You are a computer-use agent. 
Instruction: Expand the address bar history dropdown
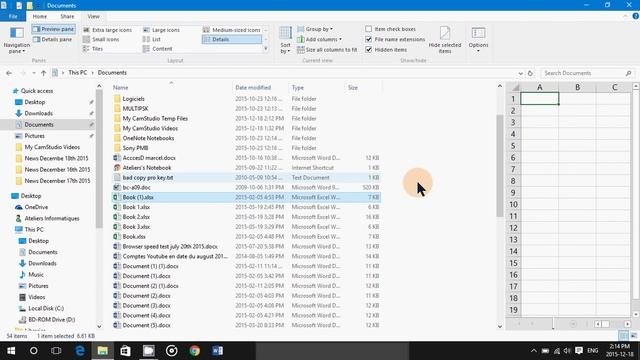point(520,73)
